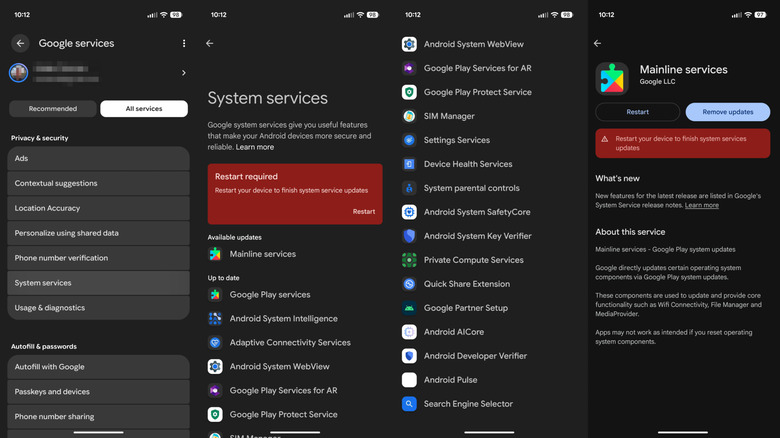The image size is (780, 438).
Task: Open Learn more link under What's new
Action: (701, 205)
